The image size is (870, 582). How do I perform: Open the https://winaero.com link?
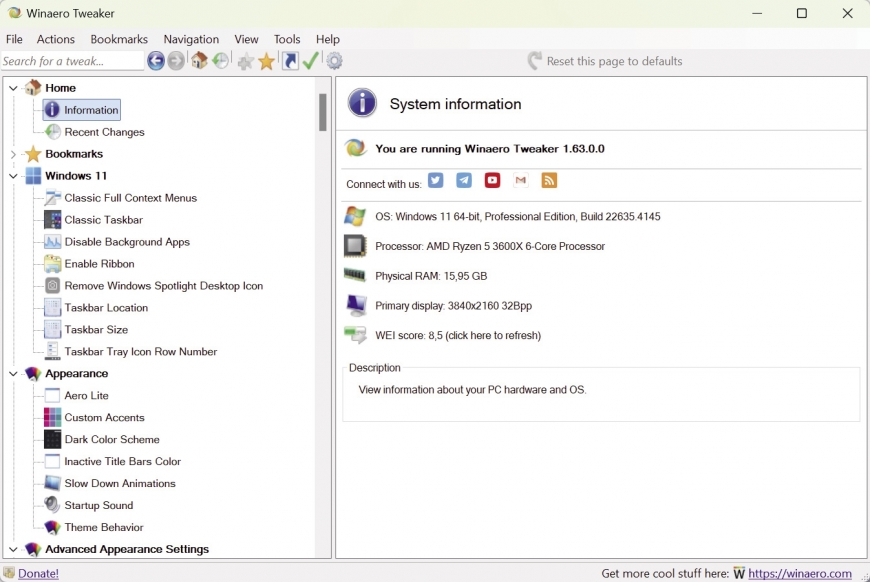pyautogui.click(x=800, y=574)
